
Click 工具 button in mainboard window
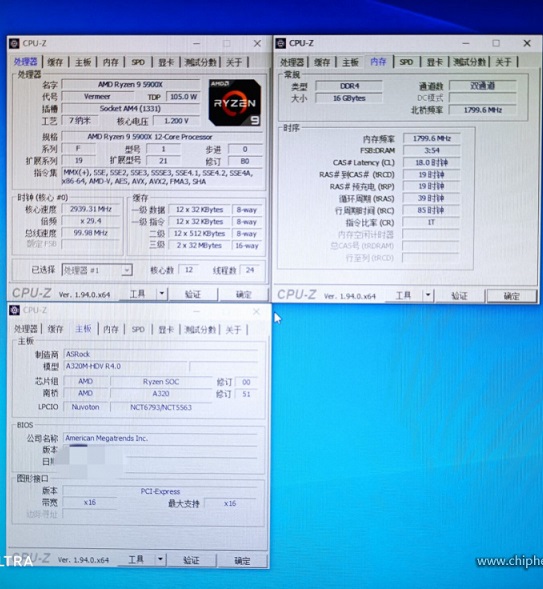point(136,560)
